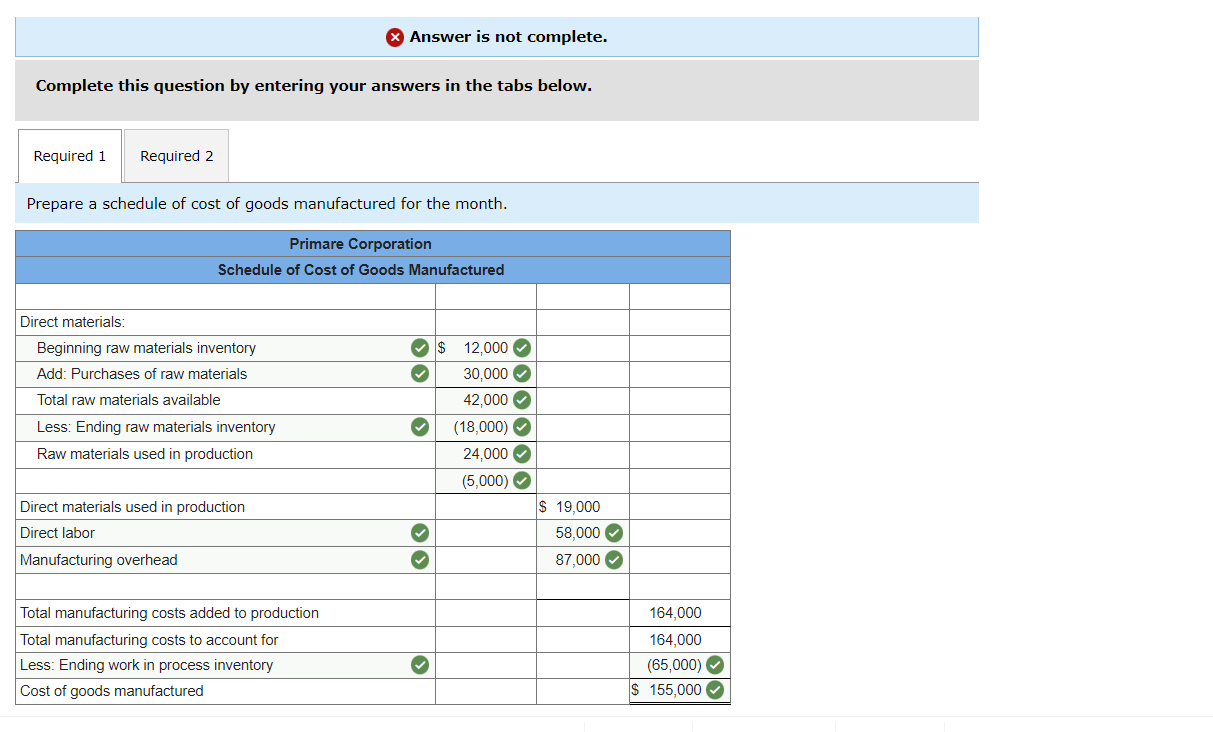Click checkmark beside Add: Purchases of raw materials

(420, 374)
